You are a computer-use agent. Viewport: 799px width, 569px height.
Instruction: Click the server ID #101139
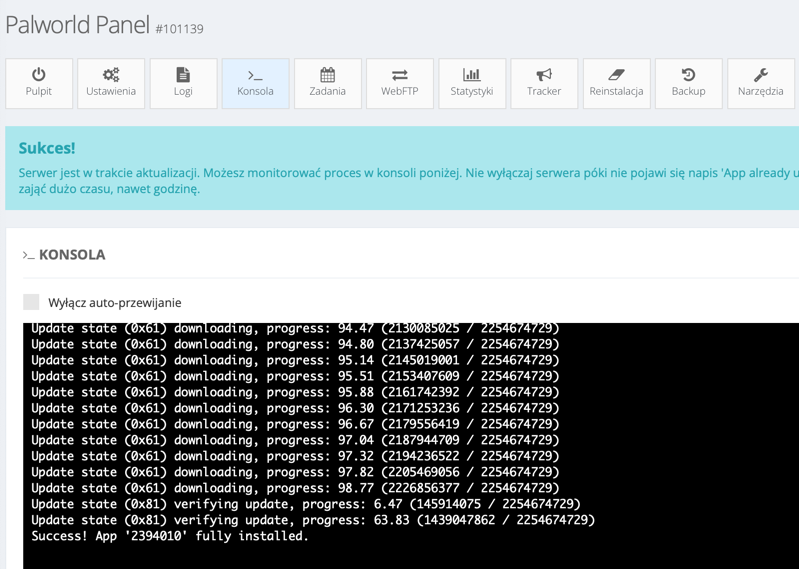pos(179,29)
